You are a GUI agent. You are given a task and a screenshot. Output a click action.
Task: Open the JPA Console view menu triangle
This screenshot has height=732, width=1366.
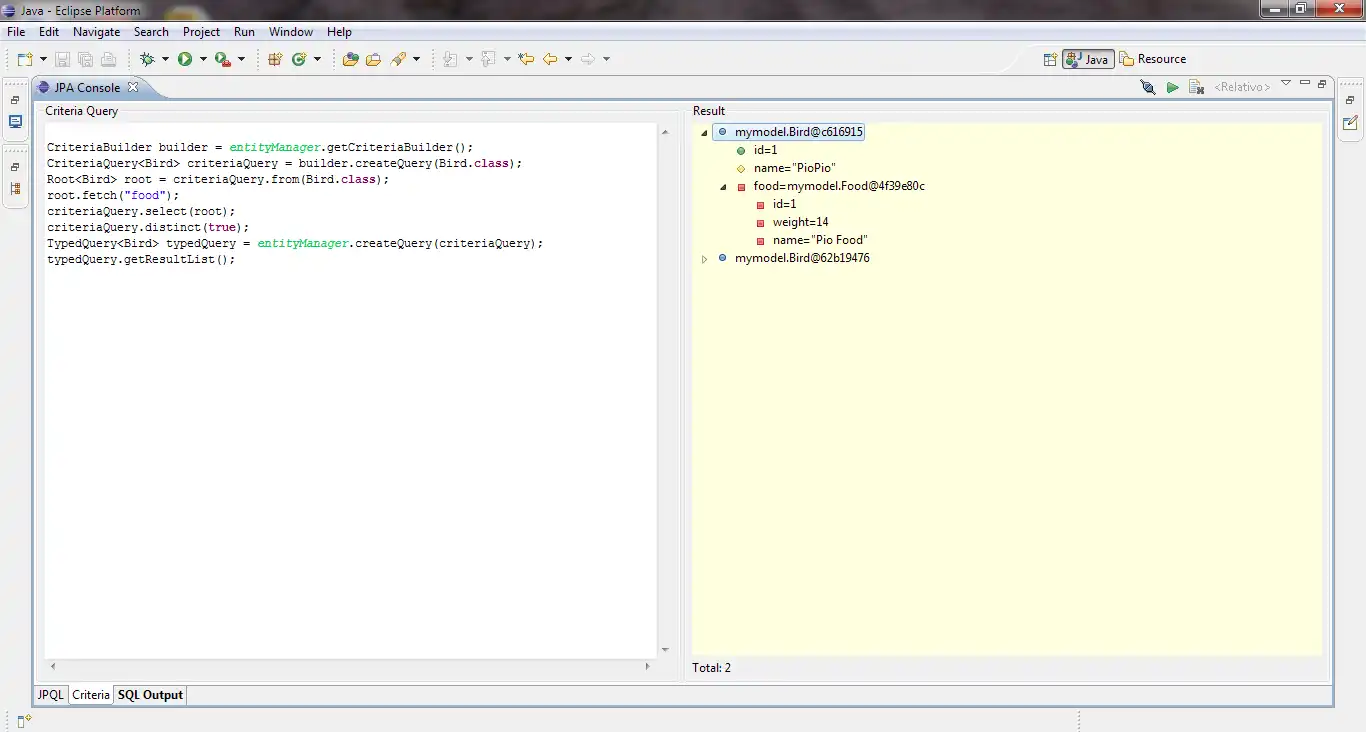pos(1286,83)
